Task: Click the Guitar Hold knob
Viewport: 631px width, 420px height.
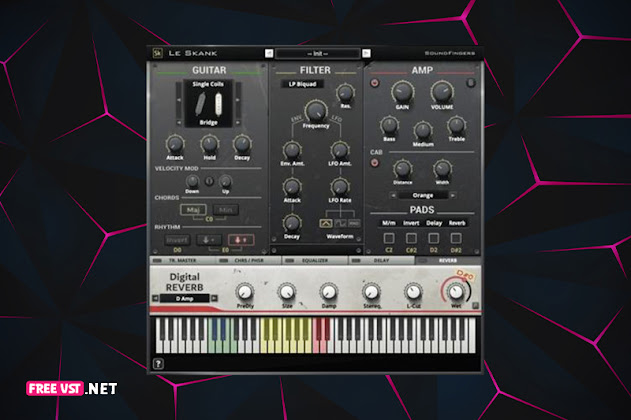Action: [209, 144]
